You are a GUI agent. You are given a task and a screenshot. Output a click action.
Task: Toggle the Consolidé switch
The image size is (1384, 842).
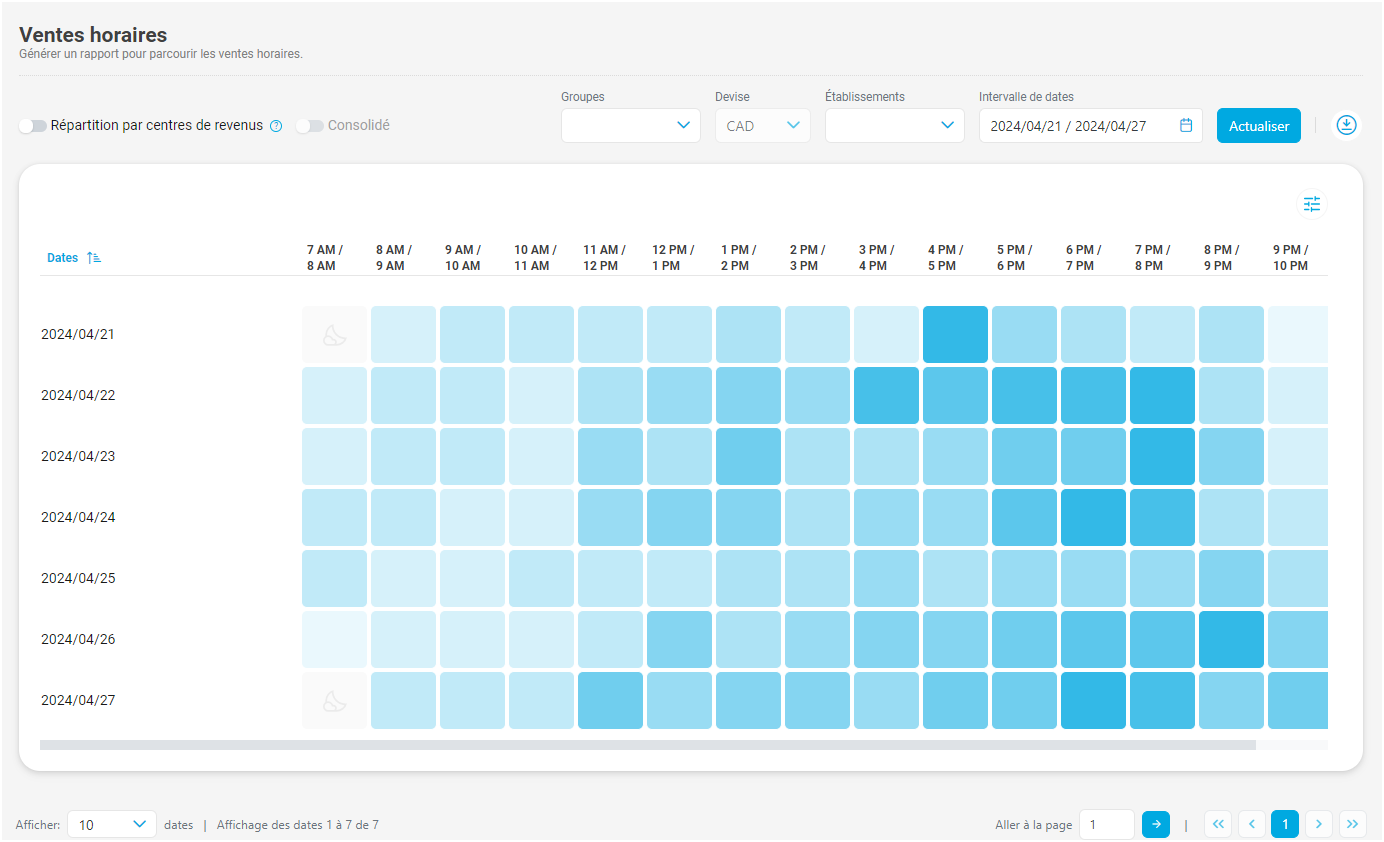click(310, 126)
